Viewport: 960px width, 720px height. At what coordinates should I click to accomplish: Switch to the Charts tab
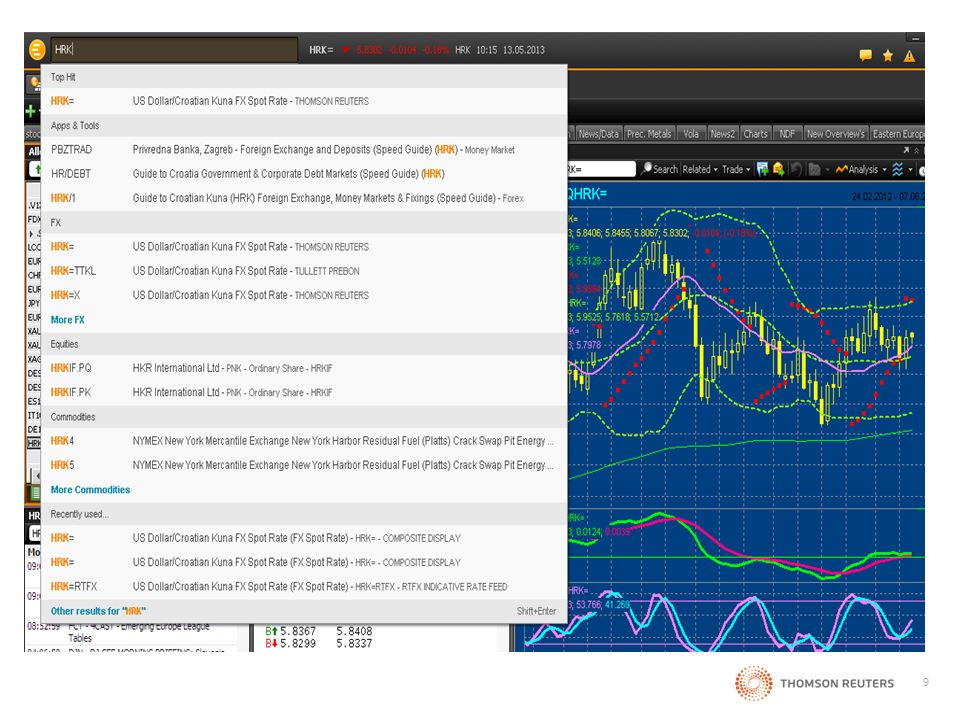pyautogui.click(x=755, y=133)
